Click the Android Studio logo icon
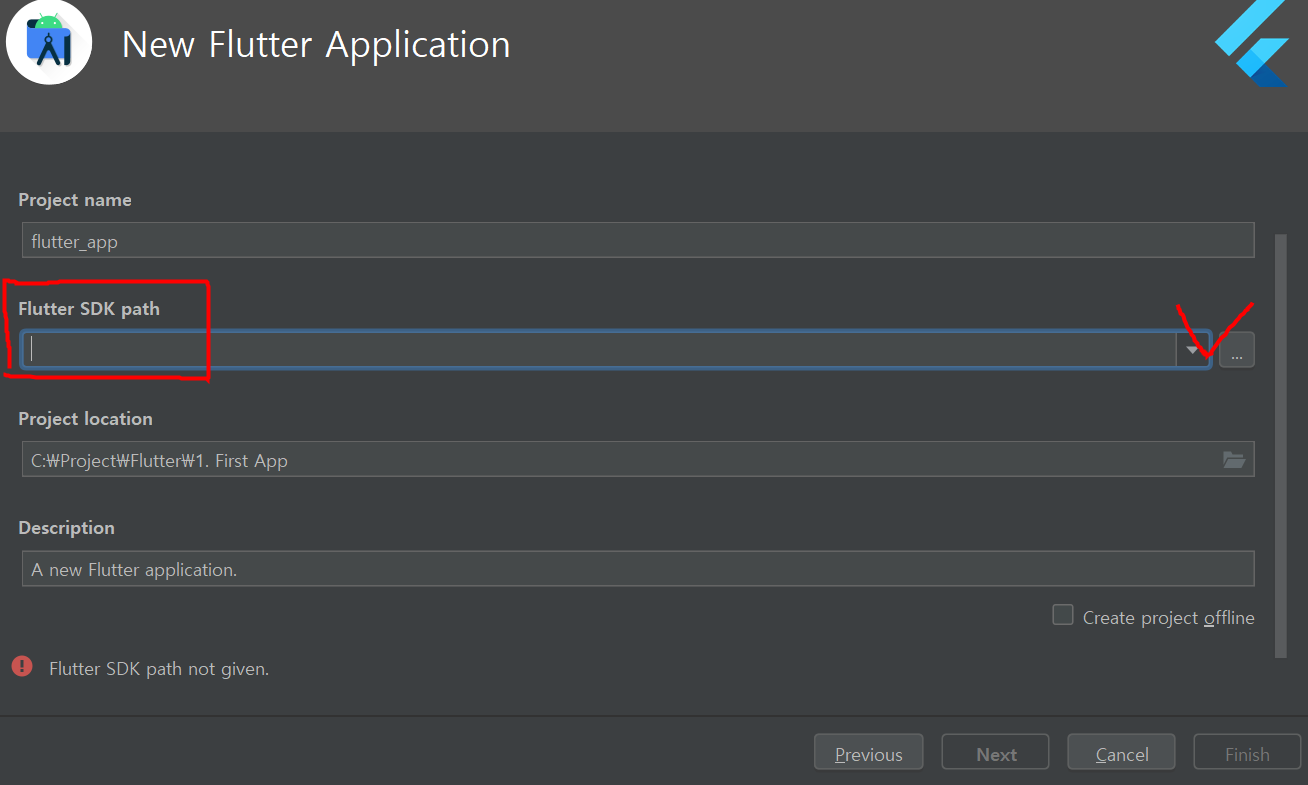 tap(49, 42)
